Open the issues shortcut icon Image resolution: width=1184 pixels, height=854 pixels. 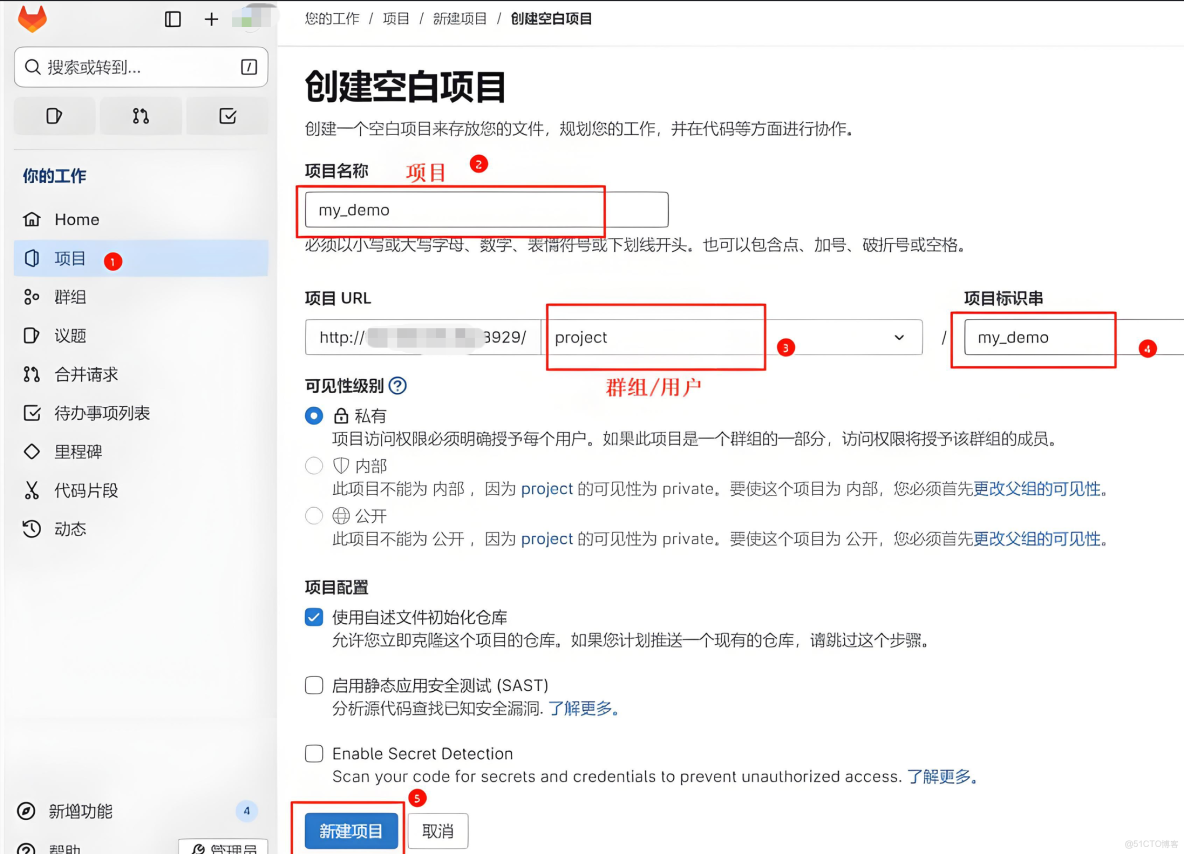pos(54,116)
